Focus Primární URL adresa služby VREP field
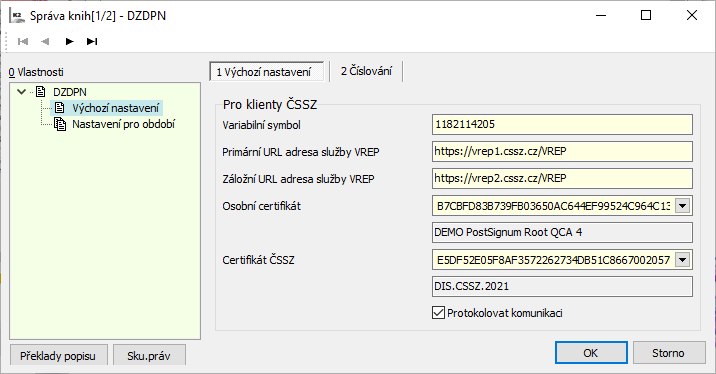 click(562, 151)
